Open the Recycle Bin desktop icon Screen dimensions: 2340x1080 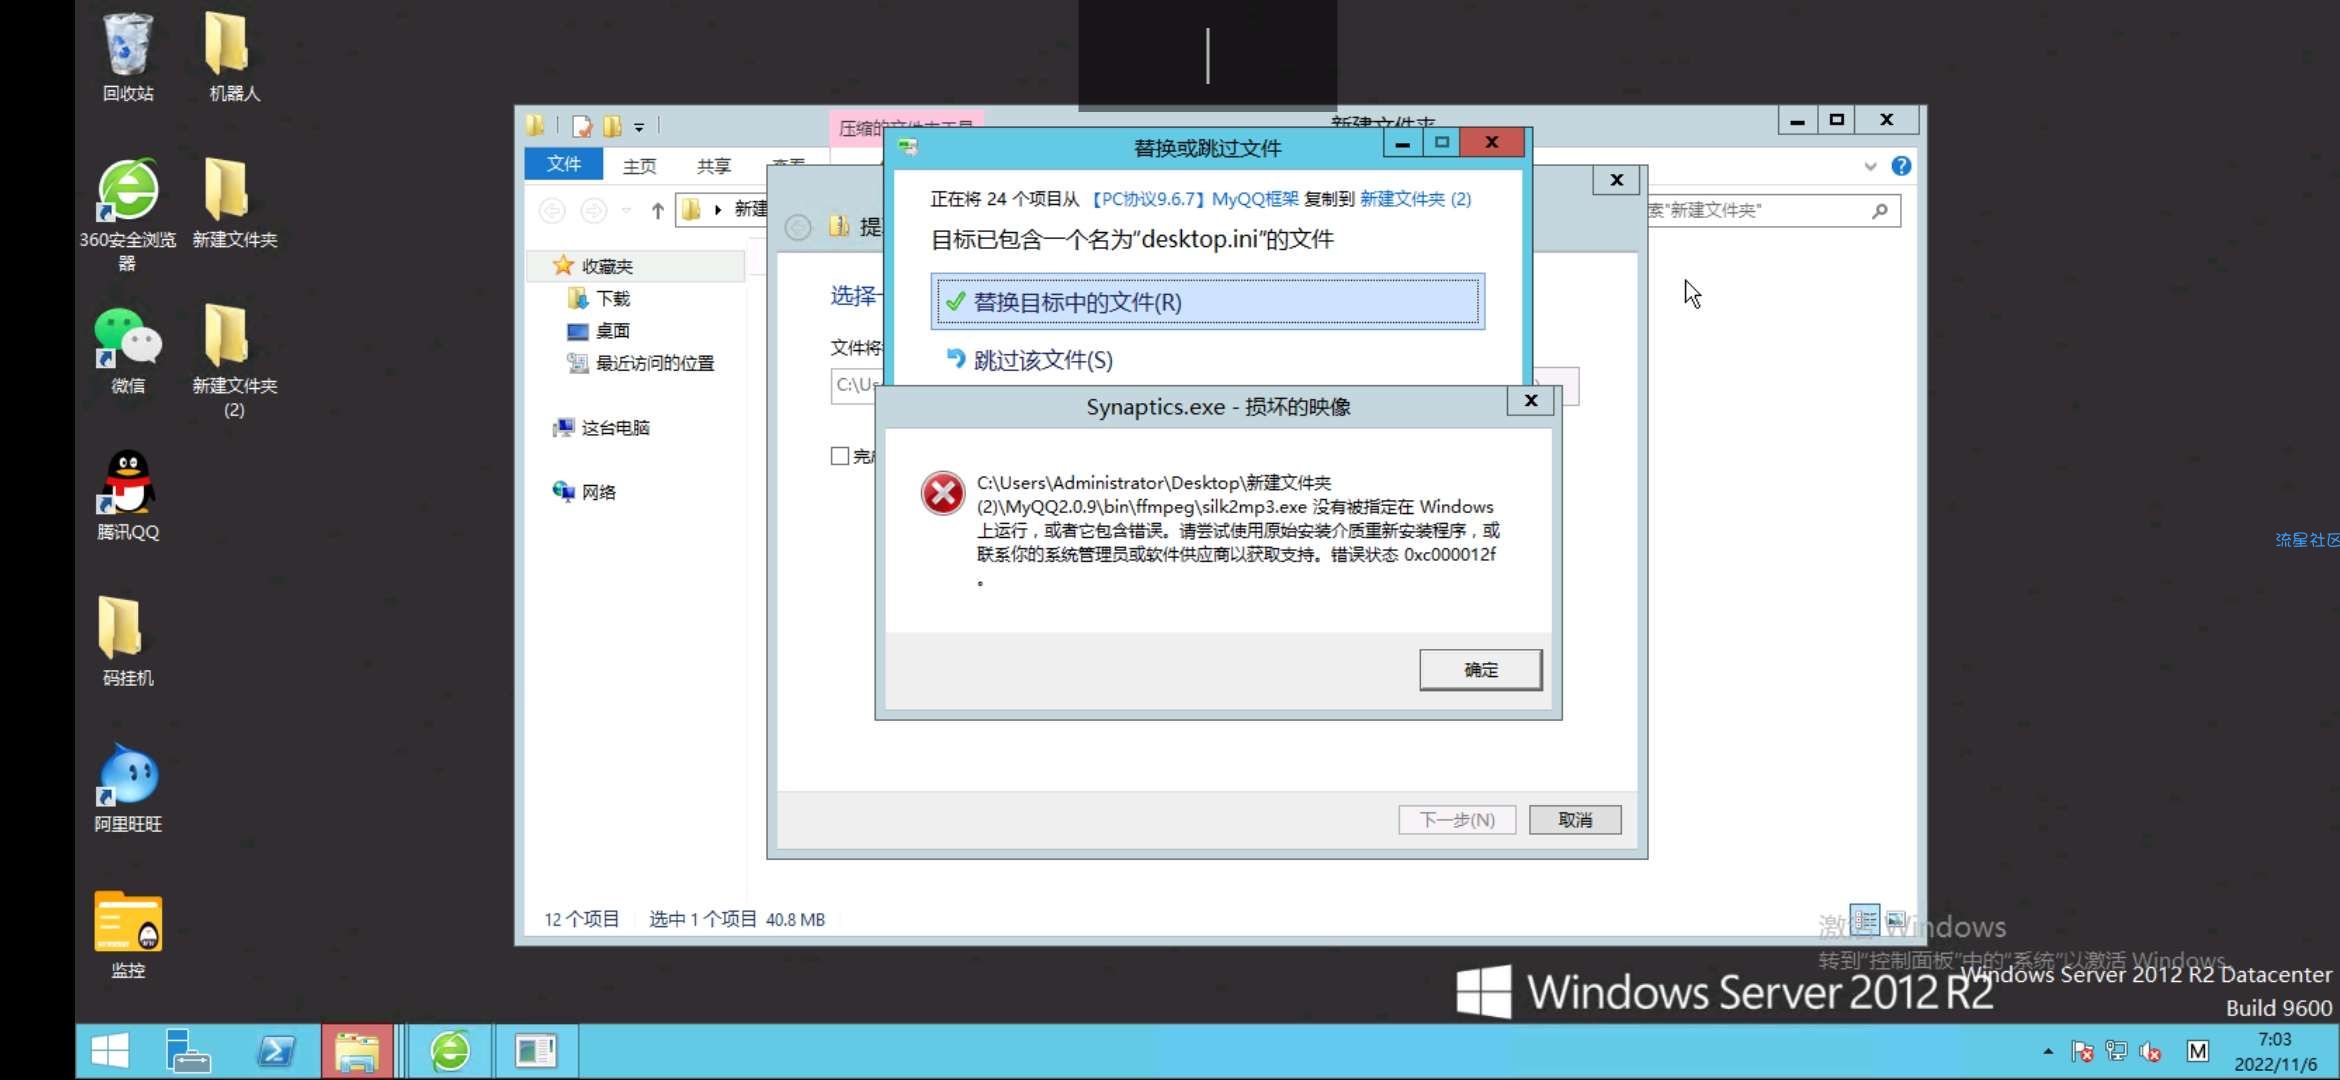click(128, 58)
